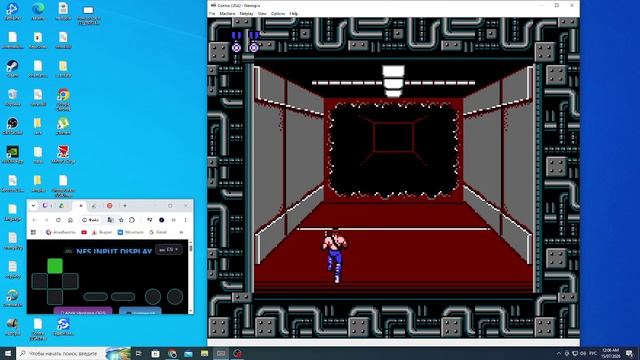The height and width of the screenshot is (360, 640).
Task: Click the round B button on controller display
Action: (153, 297)
